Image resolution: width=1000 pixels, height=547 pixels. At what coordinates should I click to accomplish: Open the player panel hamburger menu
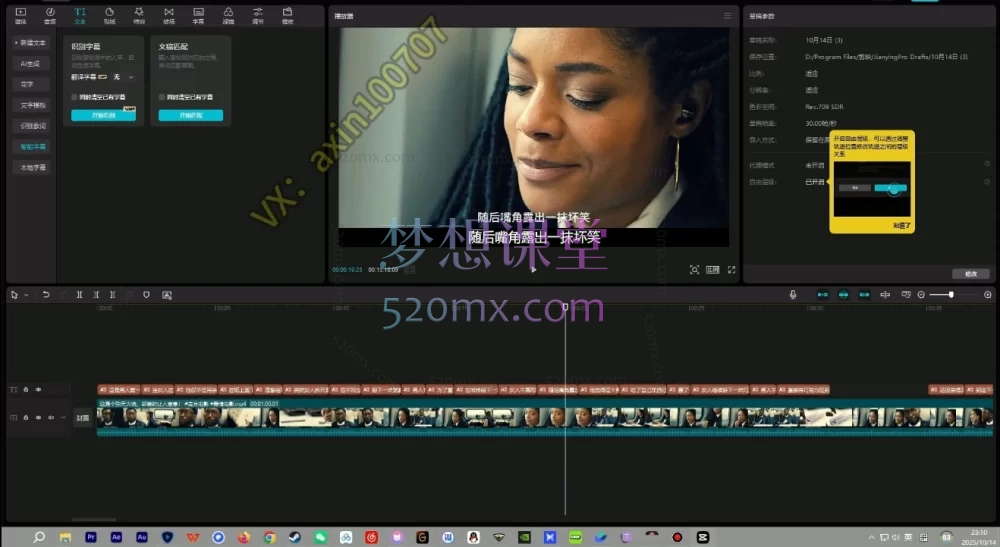tap(727, 16)
